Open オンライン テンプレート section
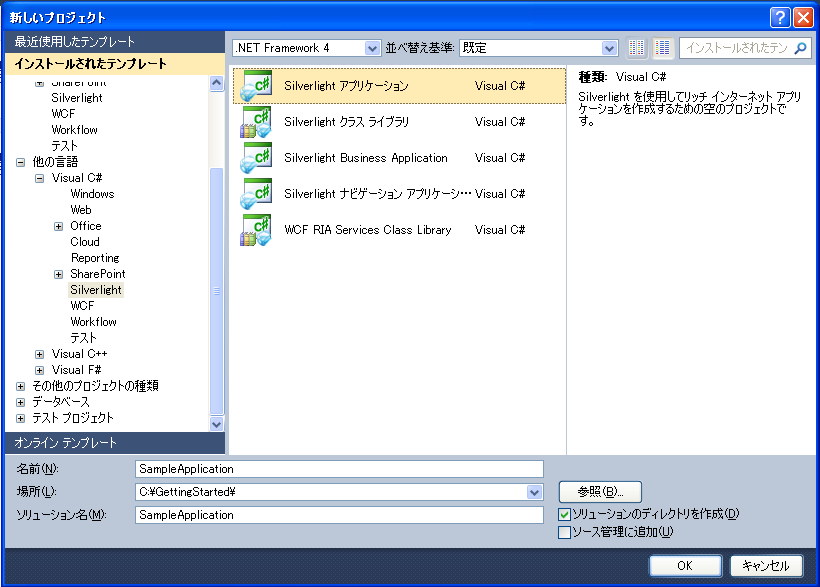This screenshot has width=820, height=587. click(115, 443)
